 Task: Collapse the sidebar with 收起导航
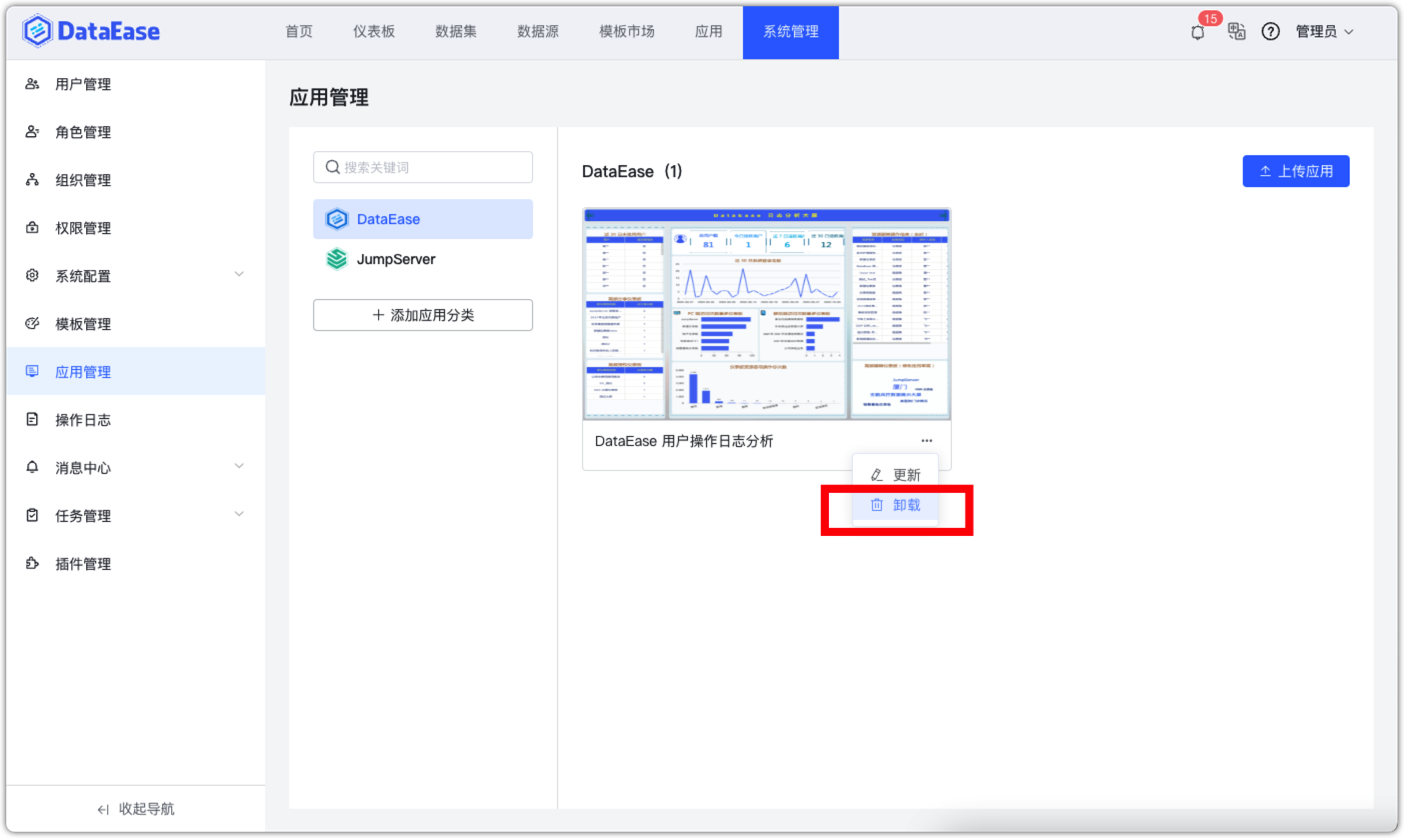(x=136, y=809)
